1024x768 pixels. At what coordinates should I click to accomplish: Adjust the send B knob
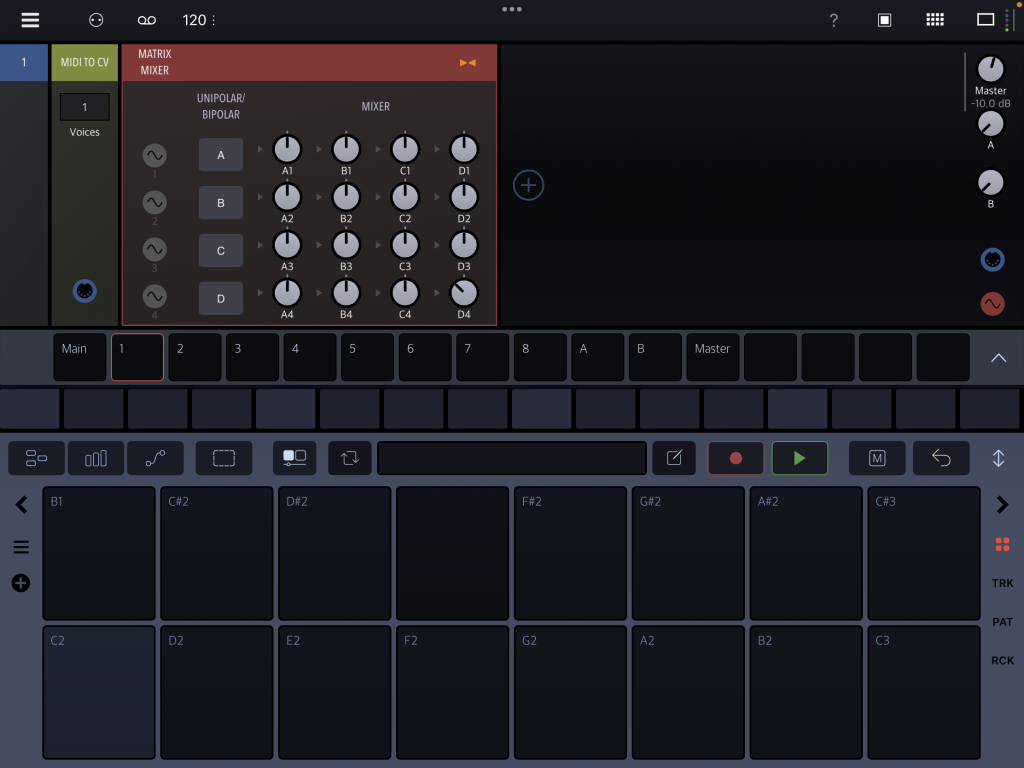coord(991,182)
